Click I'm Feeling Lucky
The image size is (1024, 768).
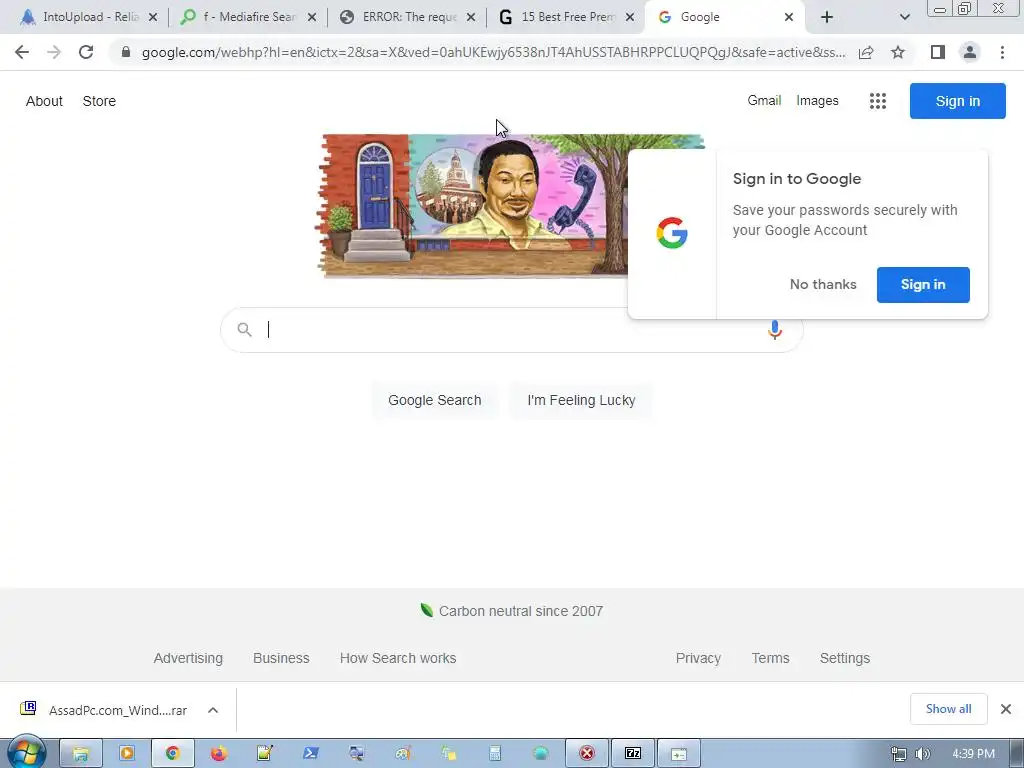[581, 400]
